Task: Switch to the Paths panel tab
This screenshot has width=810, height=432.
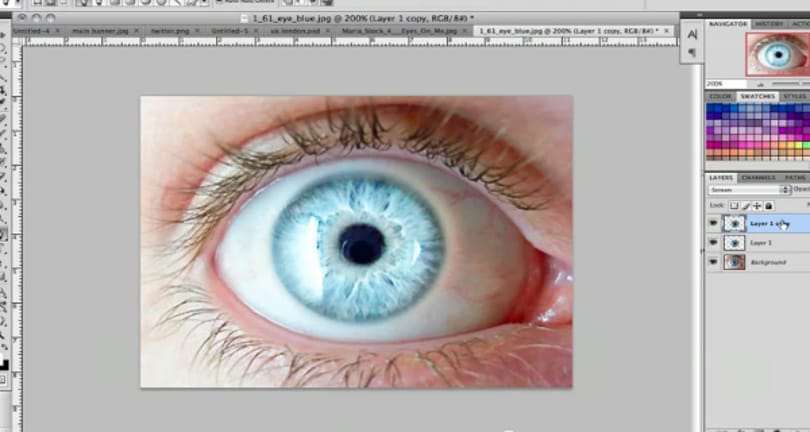Action: coord(795,178)
